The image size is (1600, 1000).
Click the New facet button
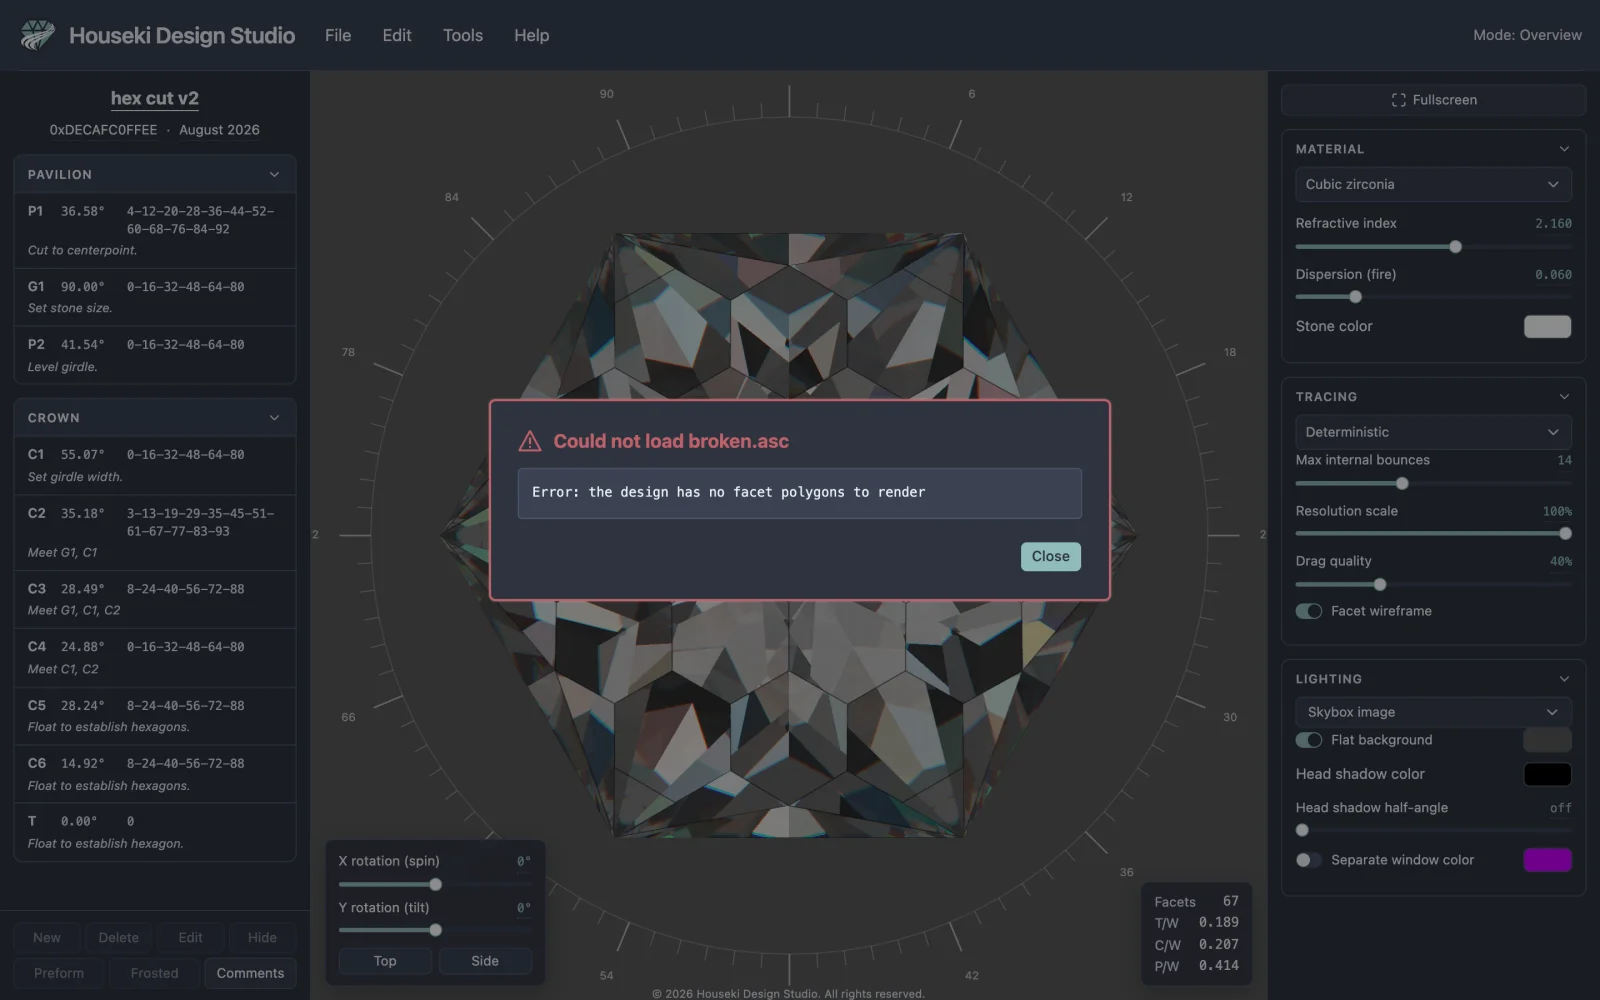[x=47, y=938]
